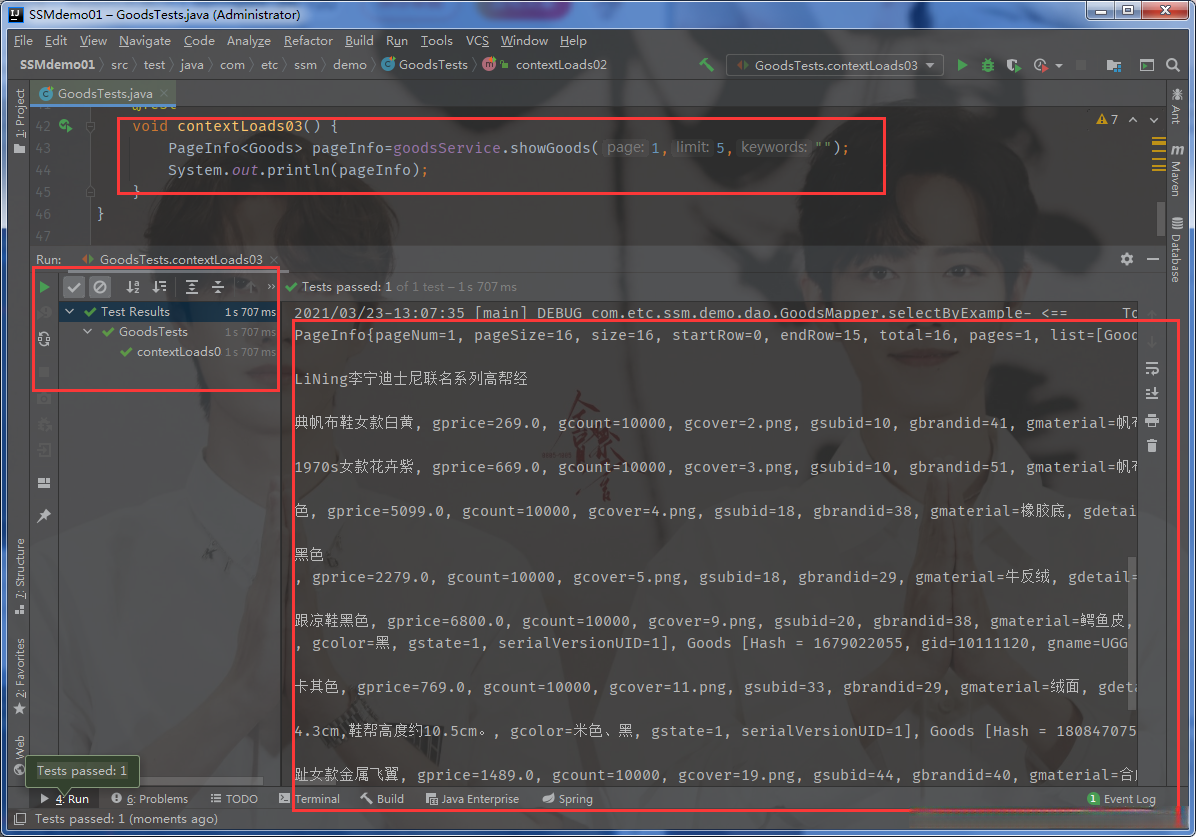Open Project Structure icon in toolbar
The image size is (1196, 837).
(1114, 66)
